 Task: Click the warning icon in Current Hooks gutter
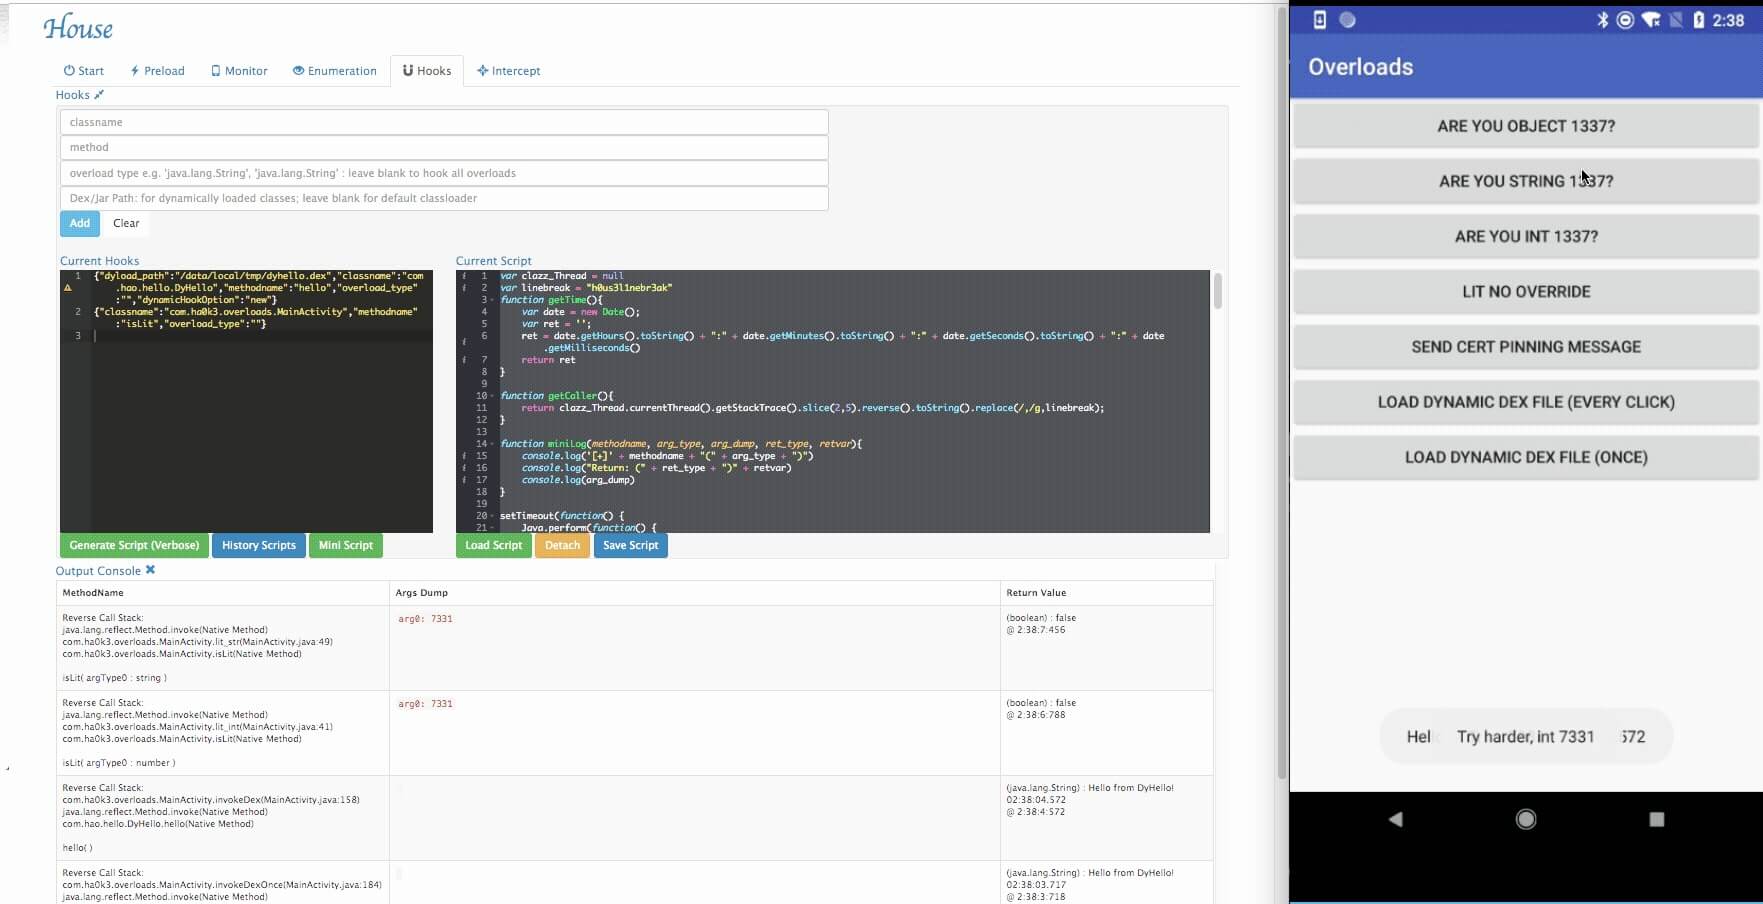tap(68, 288)
